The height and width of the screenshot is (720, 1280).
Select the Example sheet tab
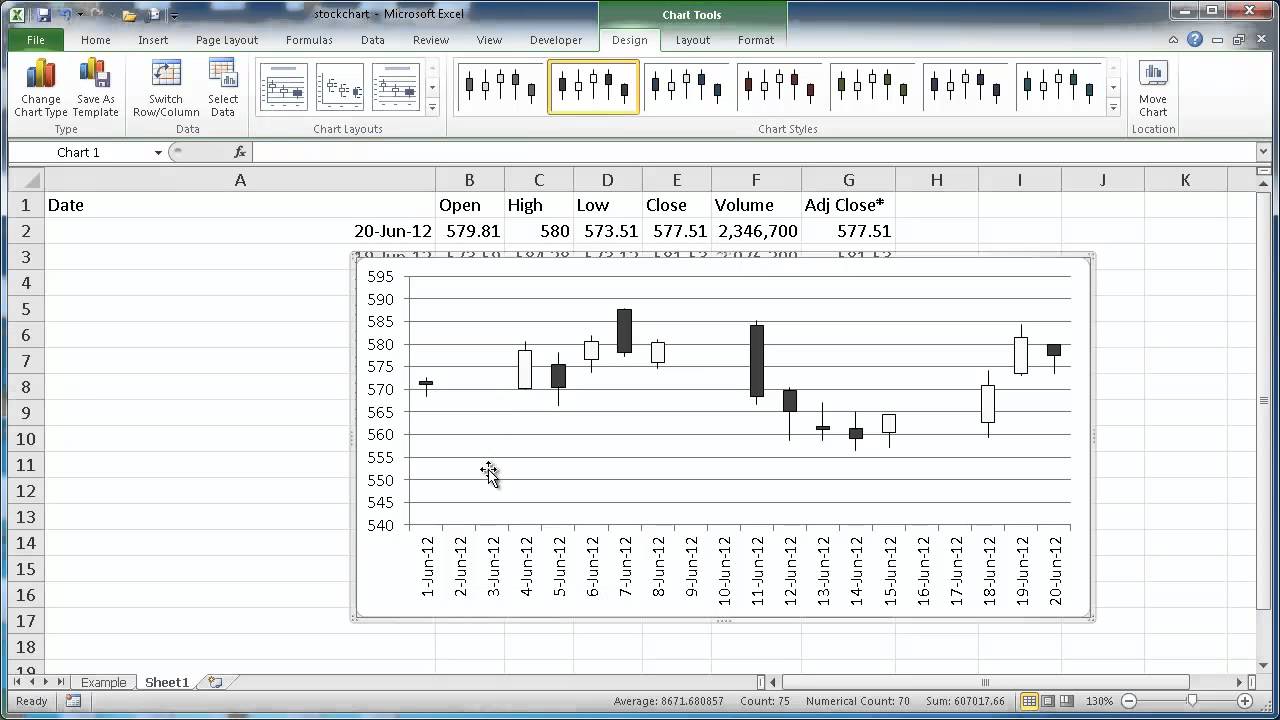coord(104,682)
